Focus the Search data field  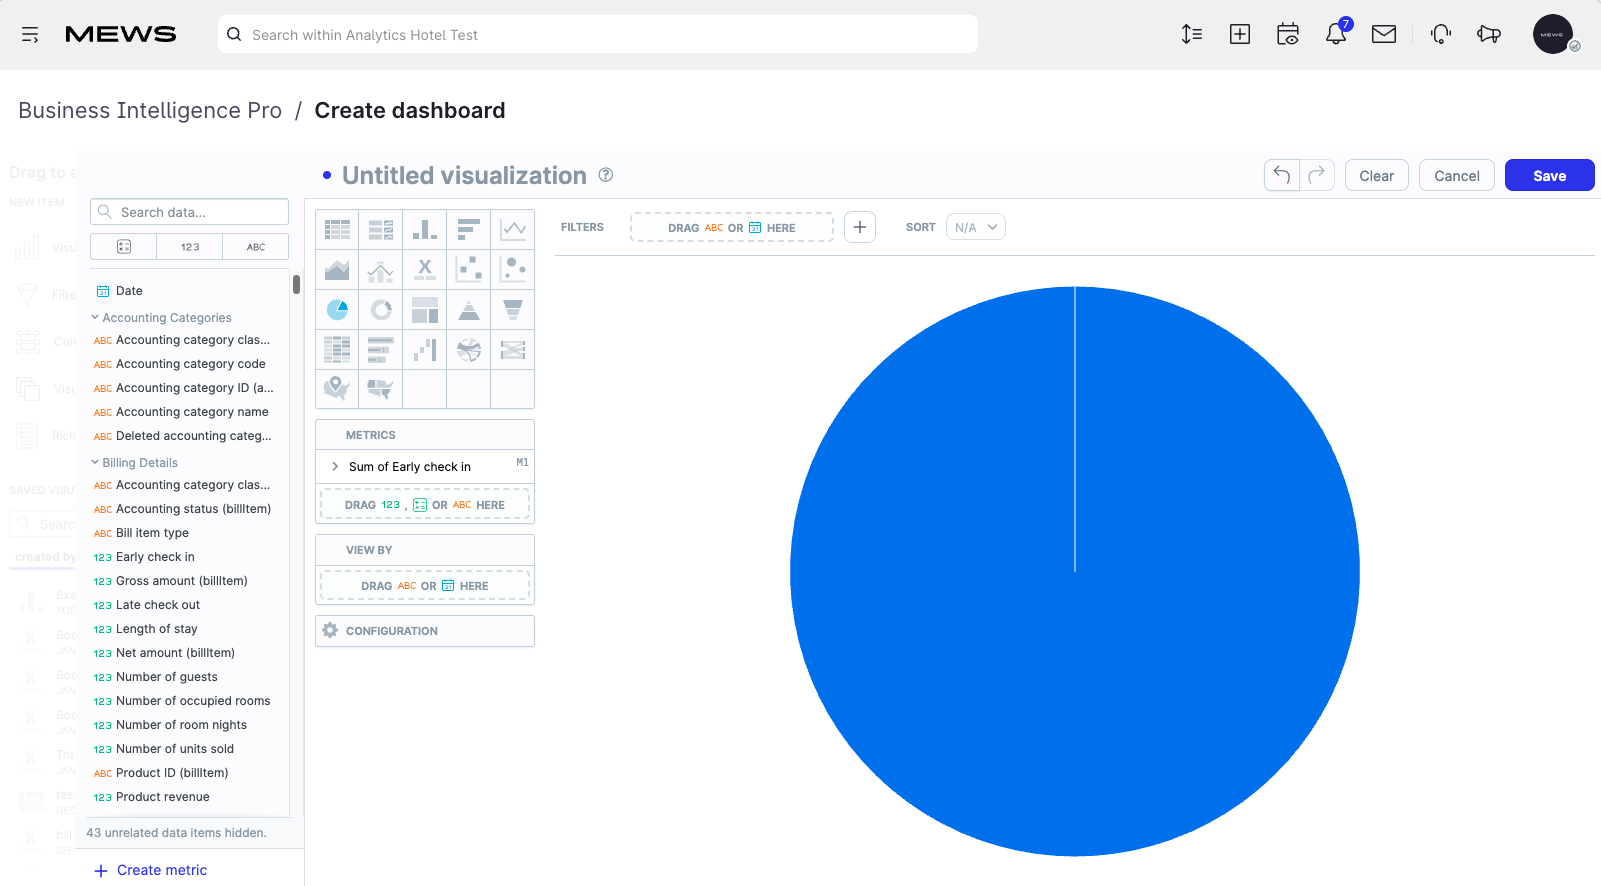click(190, 212)
